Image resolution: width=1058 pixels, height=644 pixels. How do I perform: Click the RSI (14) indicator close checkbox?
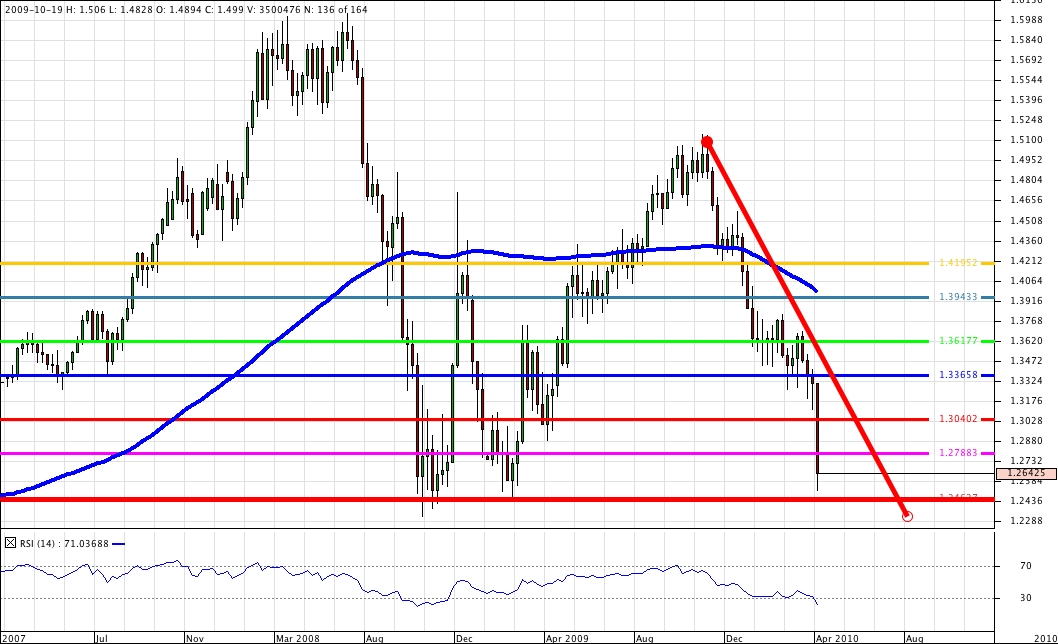coord(11,543)
